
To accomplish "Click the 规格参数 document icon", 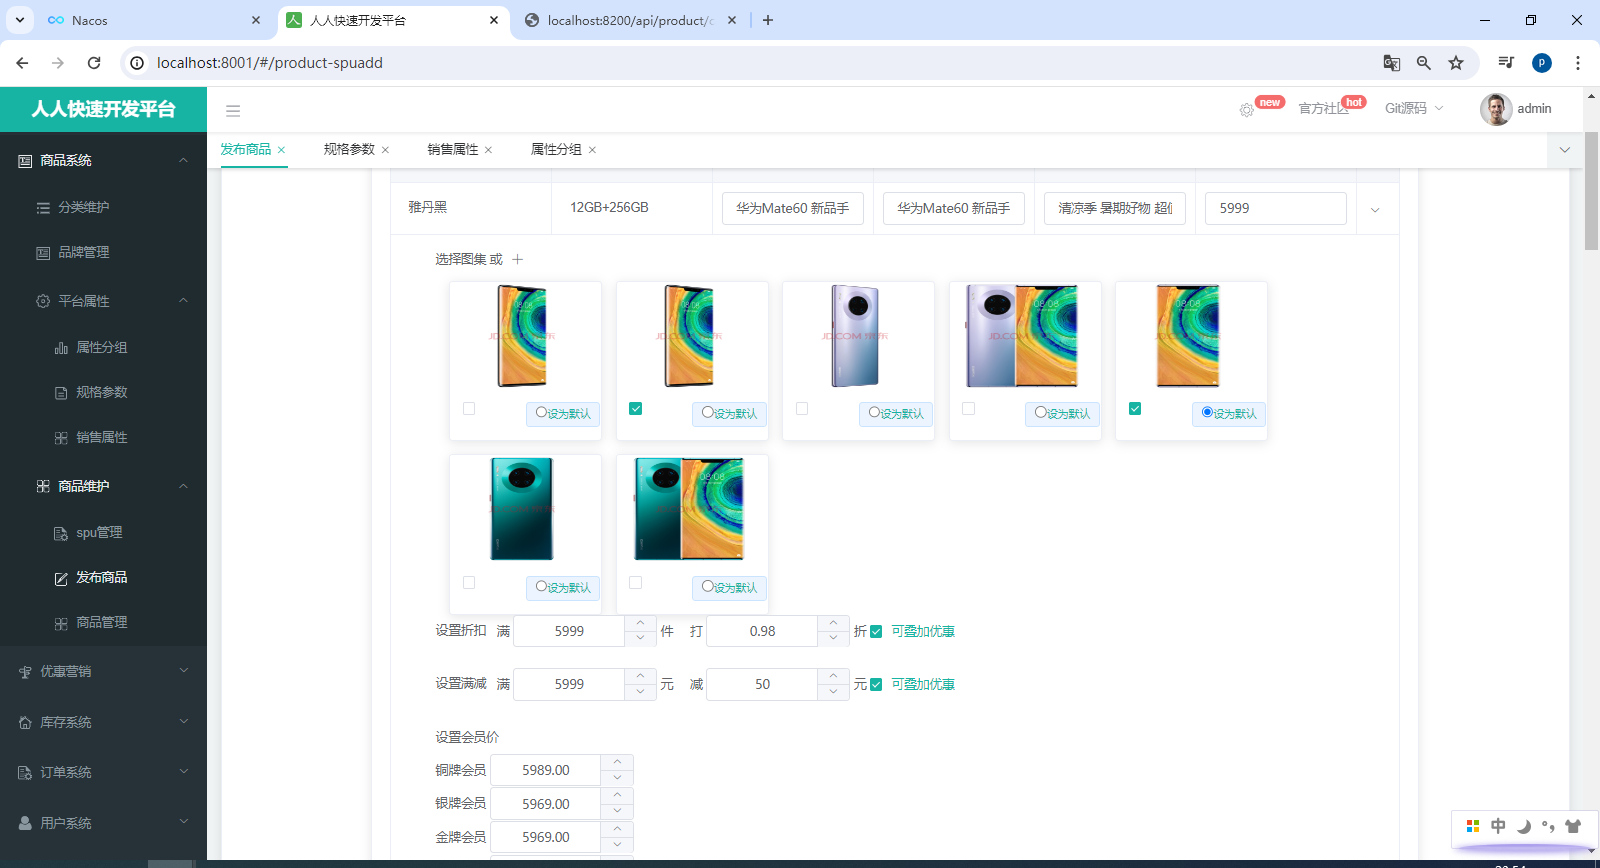I will click(x=61, y=393).
